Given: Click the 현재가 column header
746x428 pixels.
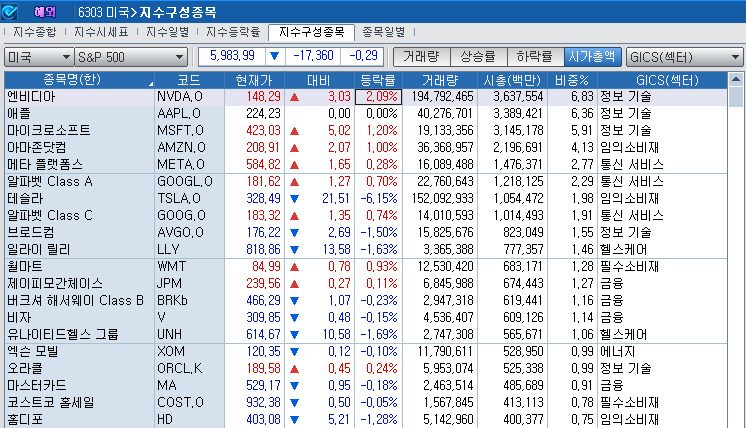Looking at the screenshot, I should click(254, 80).
